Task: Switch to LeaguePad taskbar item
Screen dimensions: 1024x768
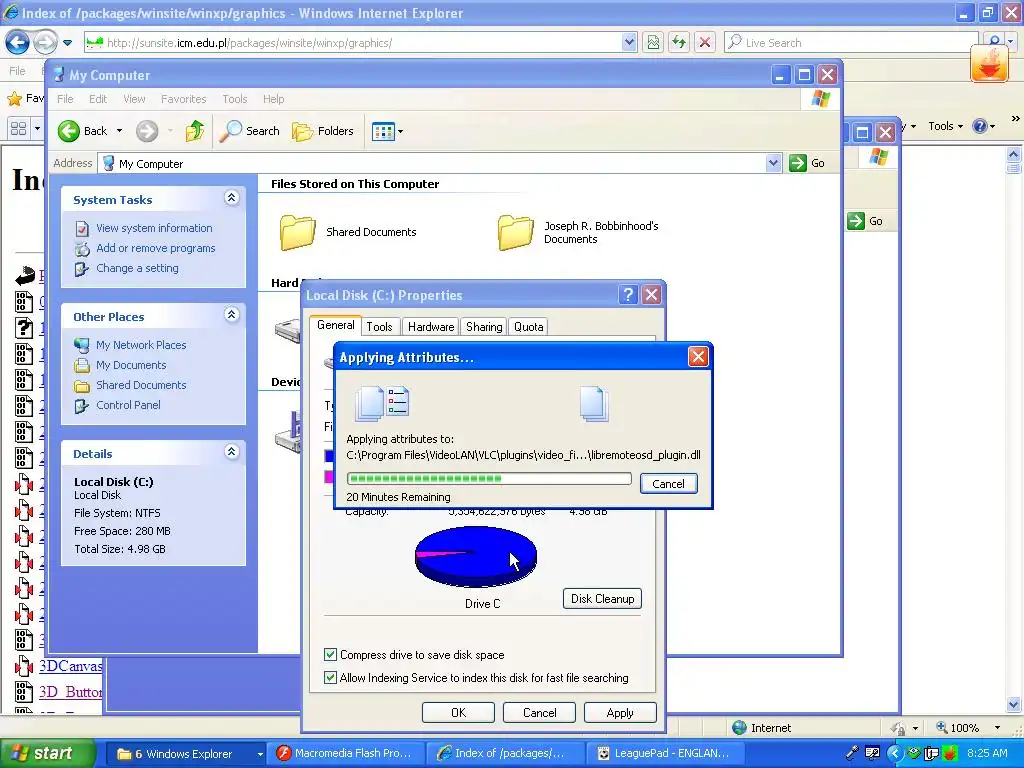Action: click(x=665, y=754)
